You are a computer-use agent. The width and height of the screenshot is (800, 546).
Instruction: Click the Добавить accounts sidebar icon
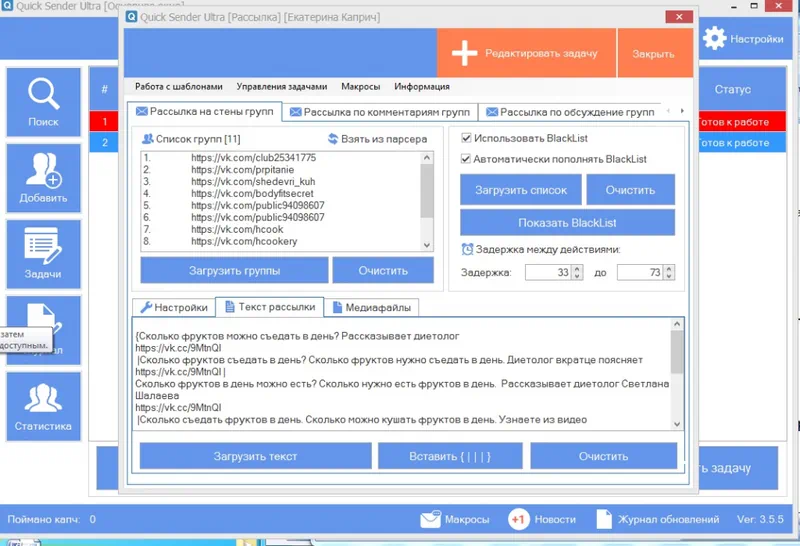click(x=43, y=178)
